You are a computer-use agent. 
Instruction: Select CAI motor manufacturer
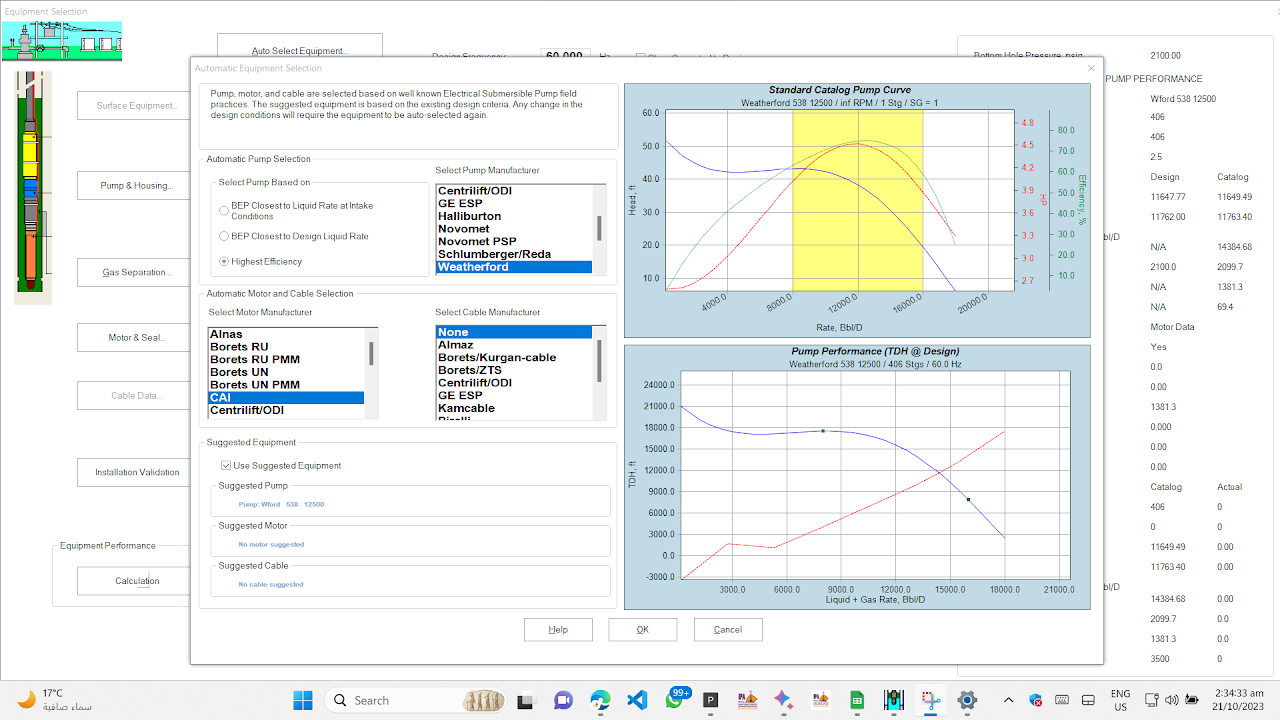coord(286,397)
